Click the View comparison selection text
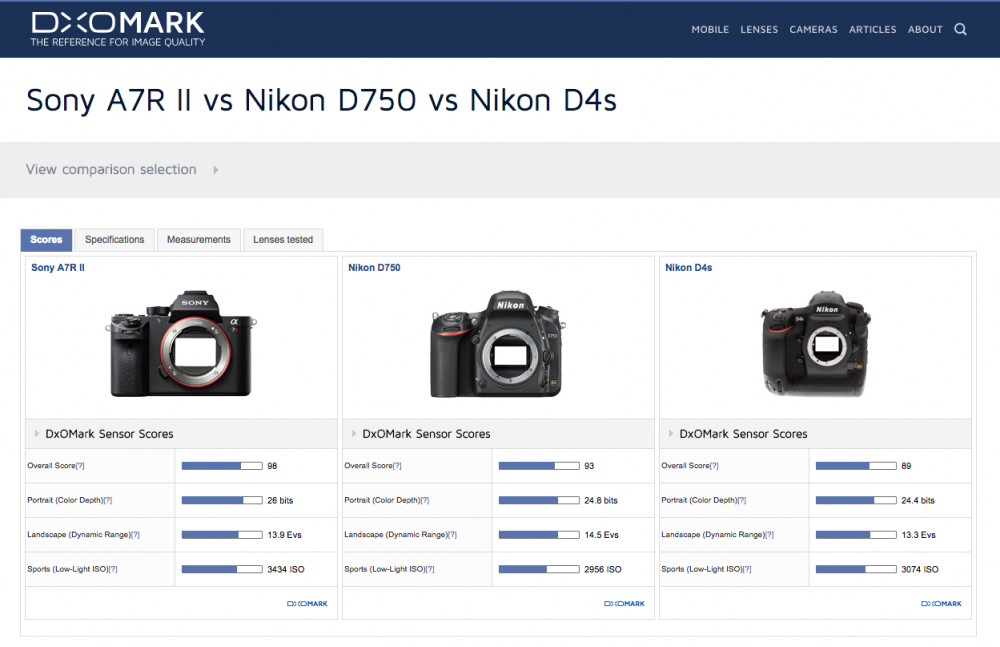 click(x=111, y=170)
